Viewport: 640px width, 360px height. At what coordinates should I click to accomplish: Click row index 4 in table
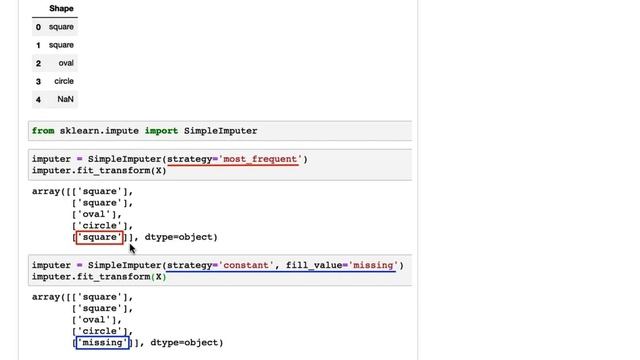click(x=38, y=99)
